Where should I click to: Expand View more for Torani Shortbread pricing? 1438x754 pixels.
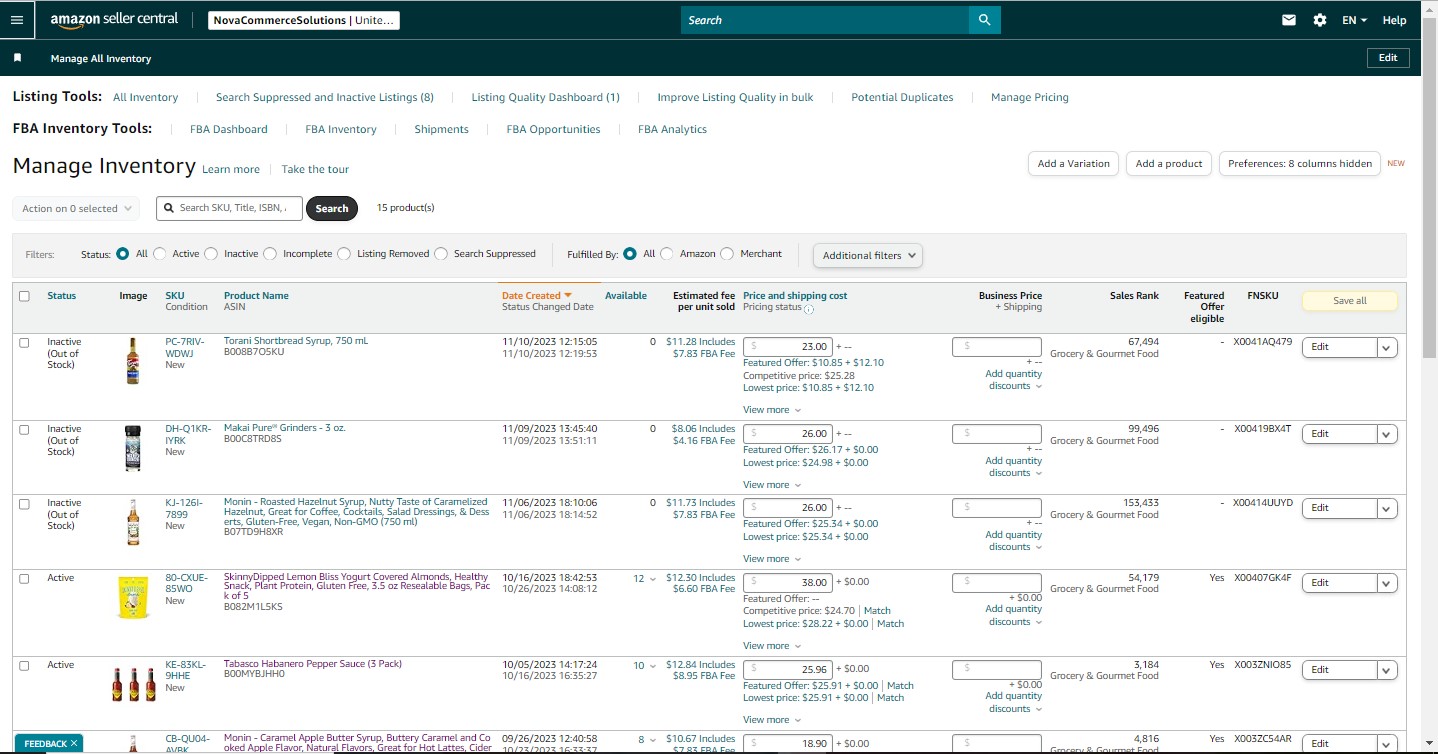(x=772, y=410)
